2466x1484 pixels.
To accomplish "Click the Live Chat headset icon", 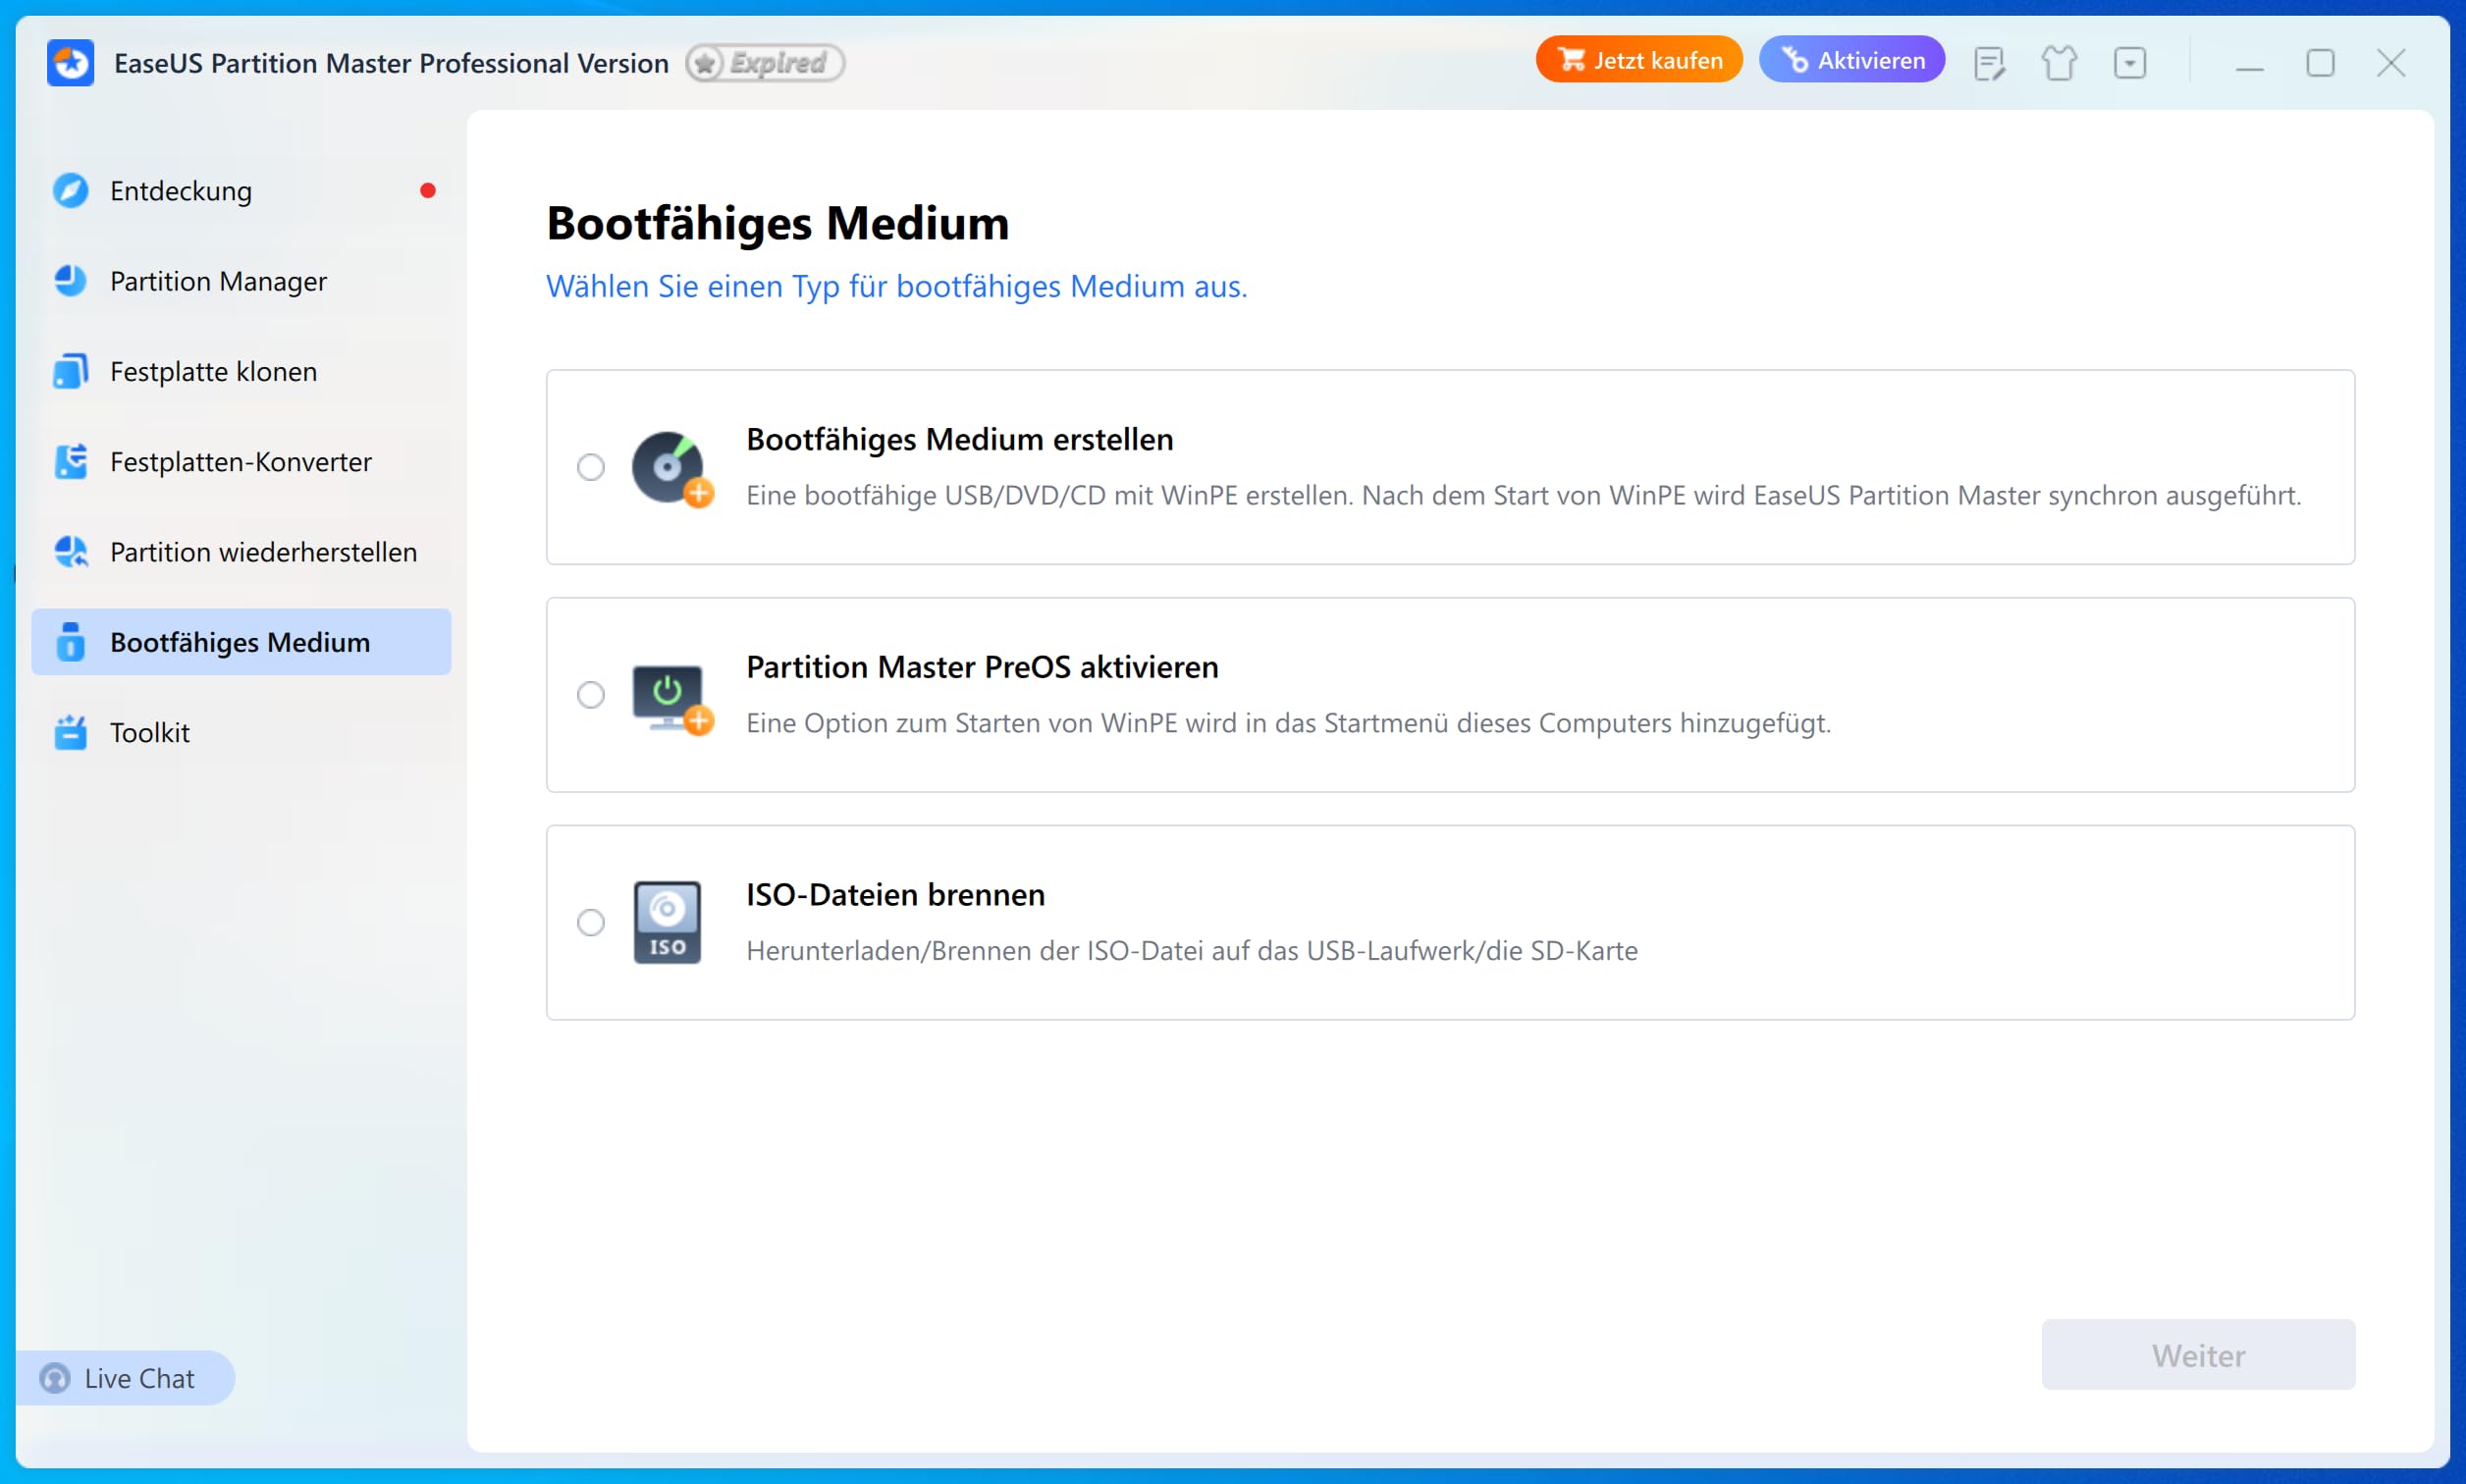I will (x=55, y=1378).
